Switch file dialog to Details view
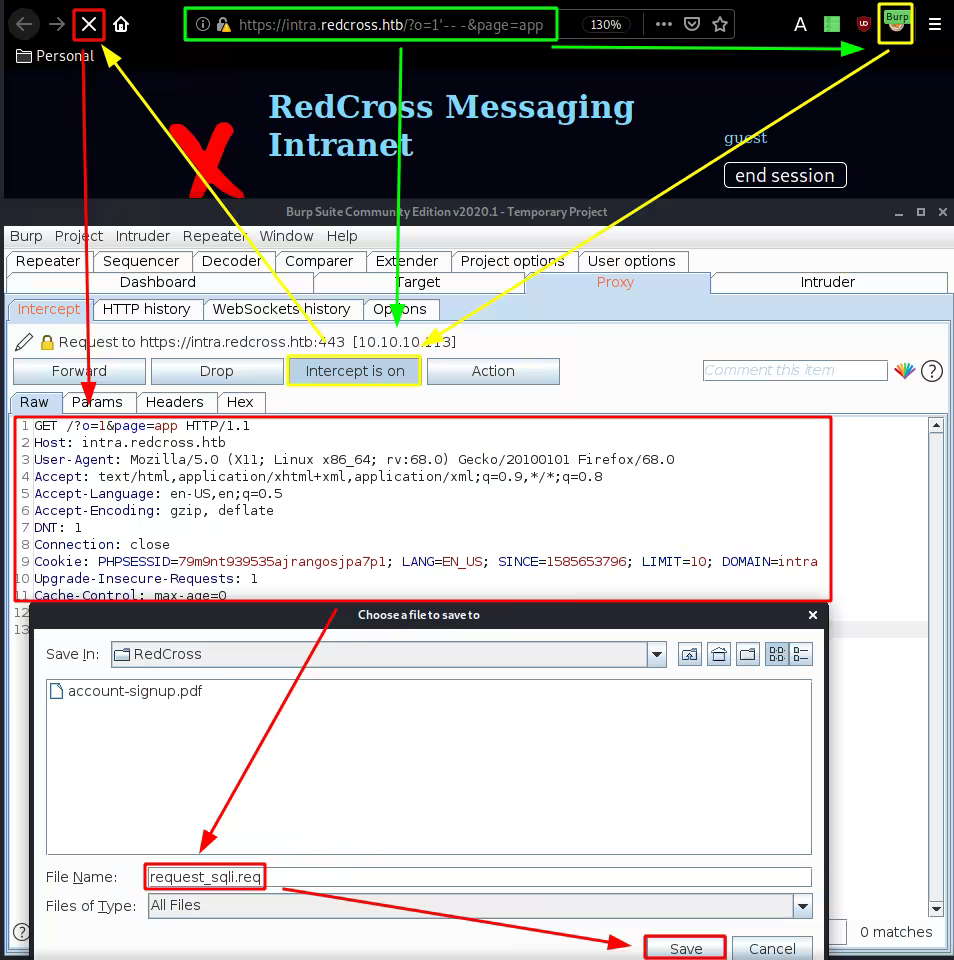This screenshot has width=954, height=960. [x=801, y=655]
